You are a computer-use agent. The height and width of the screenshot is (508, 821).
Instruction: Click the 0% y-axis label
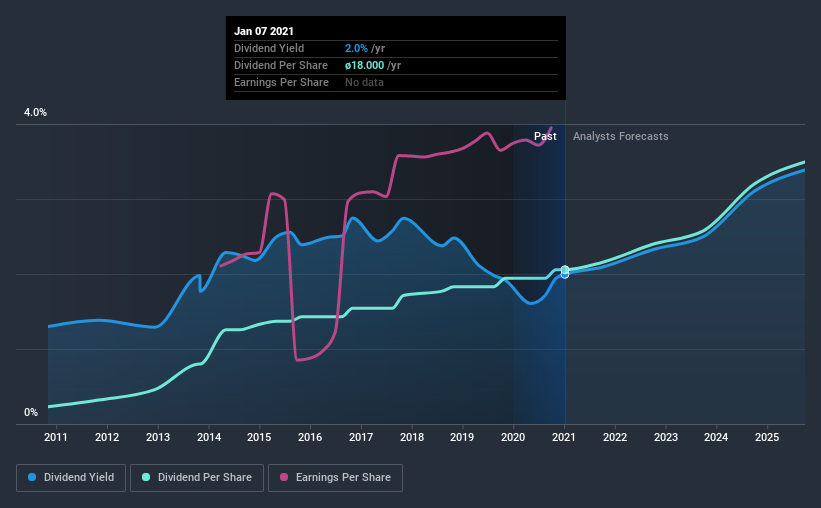[31, 413]
